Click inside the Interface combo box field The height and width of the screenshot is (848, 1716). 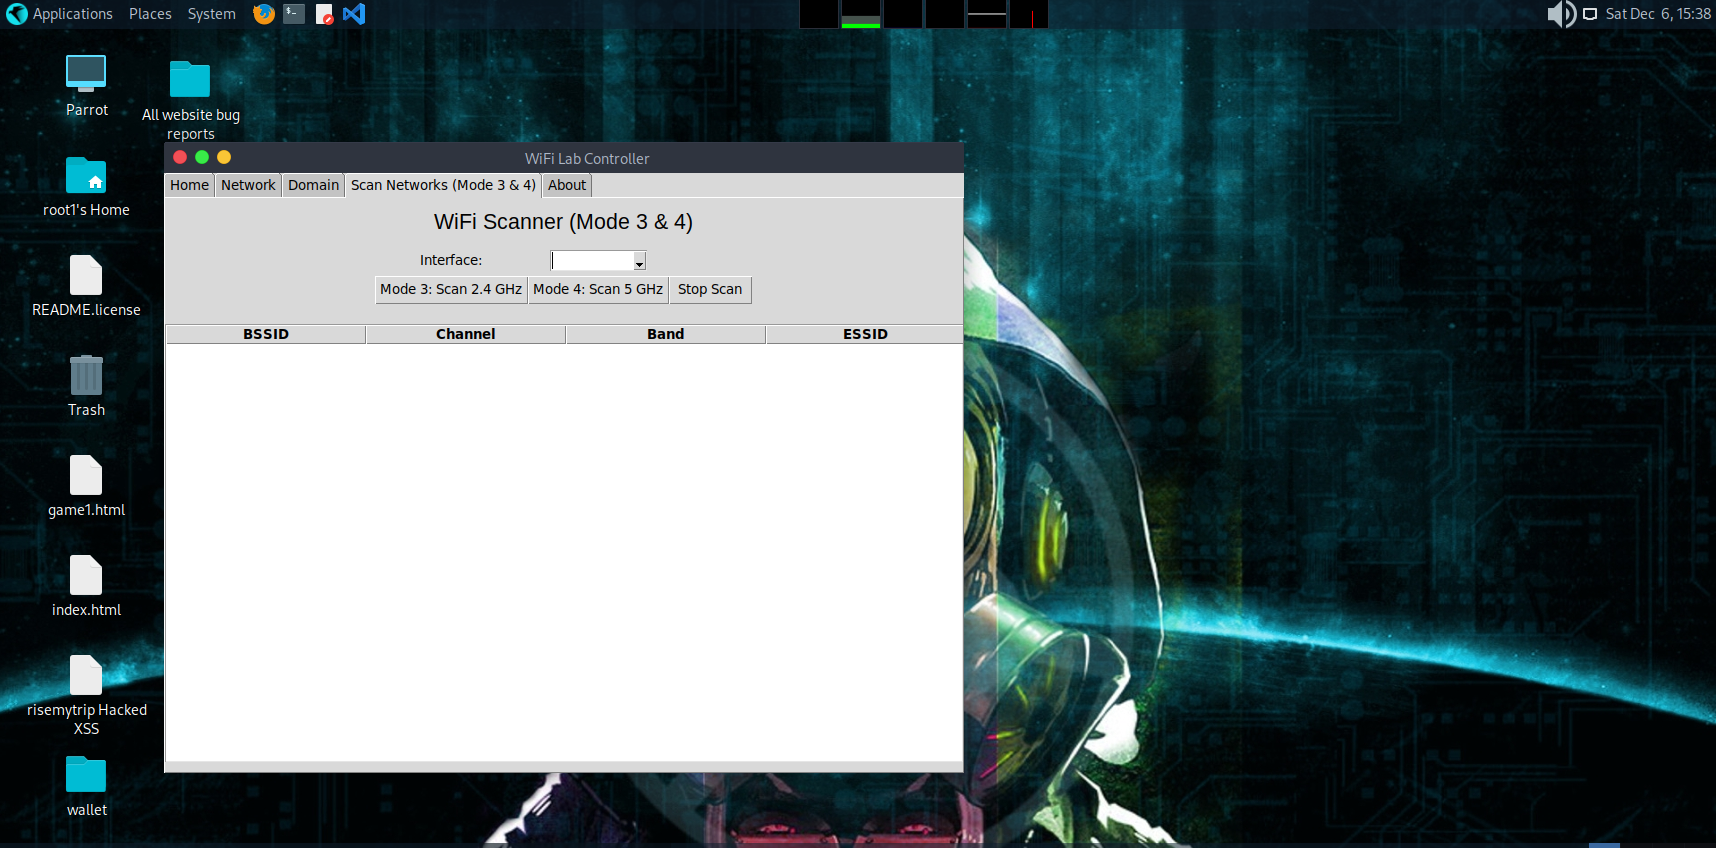[592, 261]
